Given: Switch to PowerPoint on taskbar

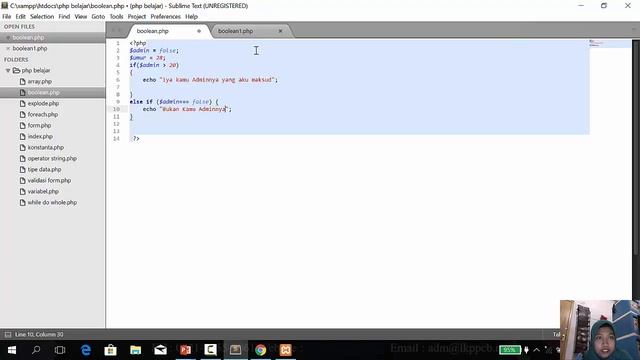Looking at the screenshot, I should [x=185, y=350].
